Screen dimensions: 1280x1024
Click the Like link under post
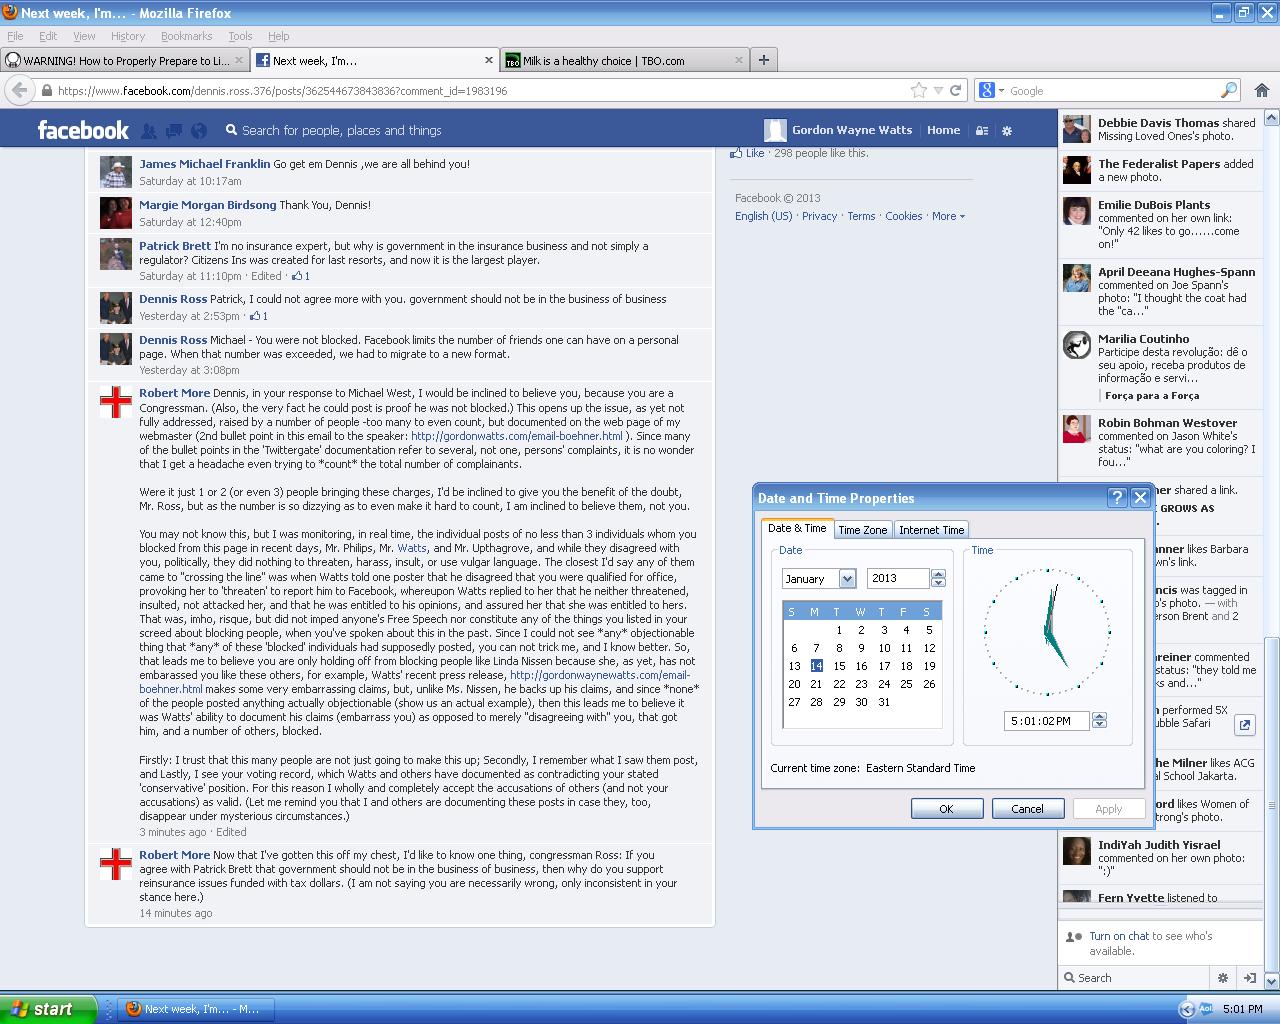tap(755, 153)
